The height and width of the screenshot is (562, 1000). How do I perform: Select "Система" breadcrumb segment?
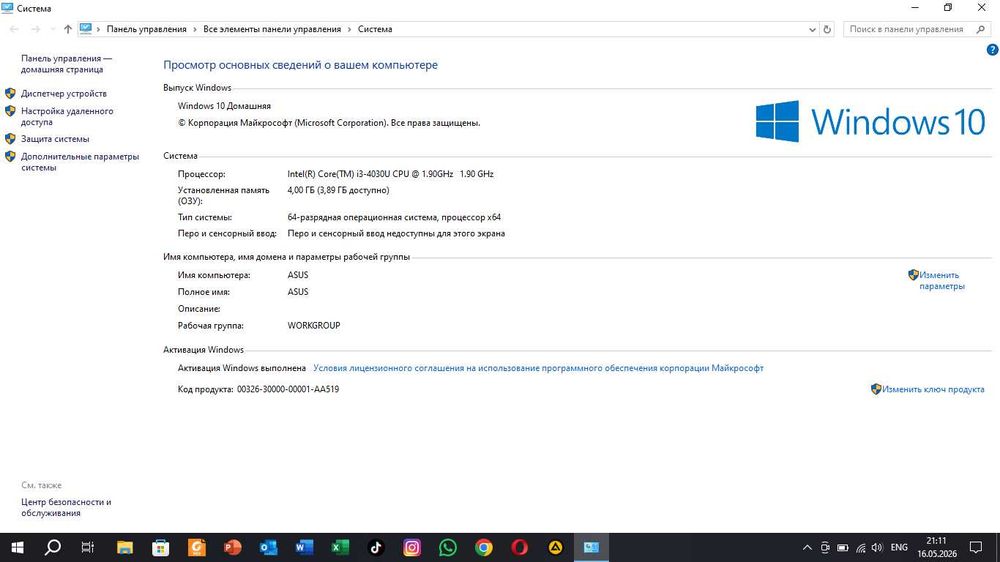(x=375, y=29)
